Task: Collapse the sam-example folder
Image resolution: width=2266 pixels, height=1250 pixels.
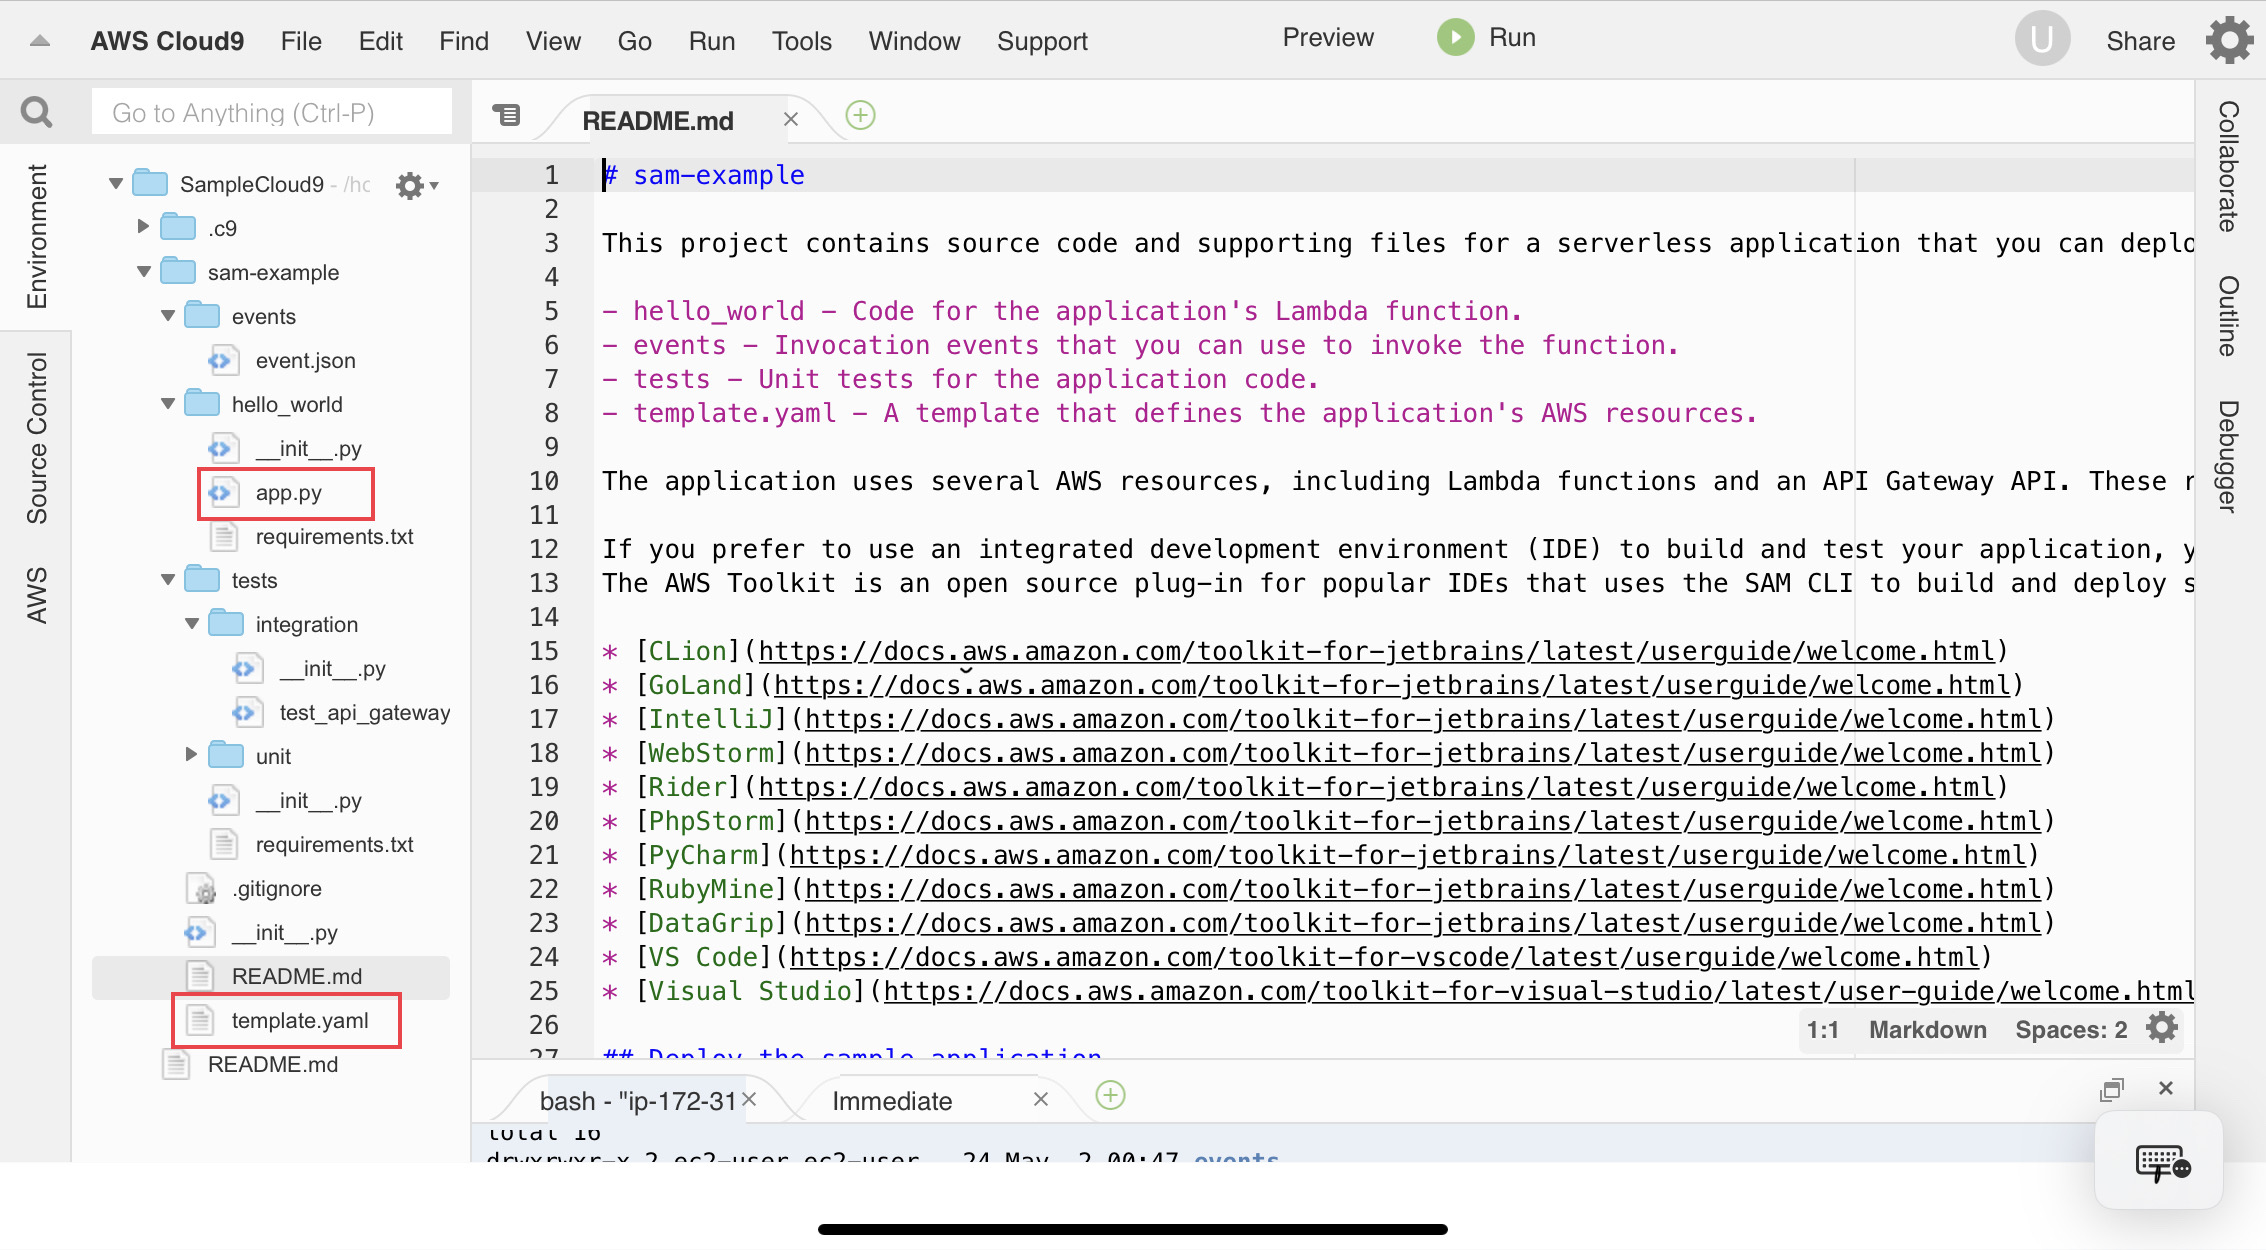Action: click(143, 271)
